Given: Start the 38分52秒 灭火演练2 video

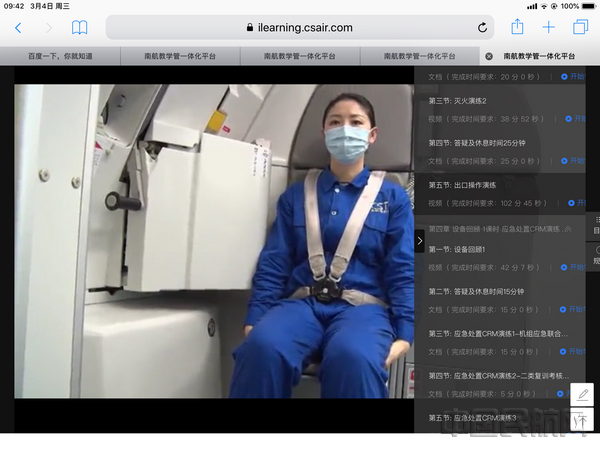Looking at the screenshot, I should click(x=574, y=119).
